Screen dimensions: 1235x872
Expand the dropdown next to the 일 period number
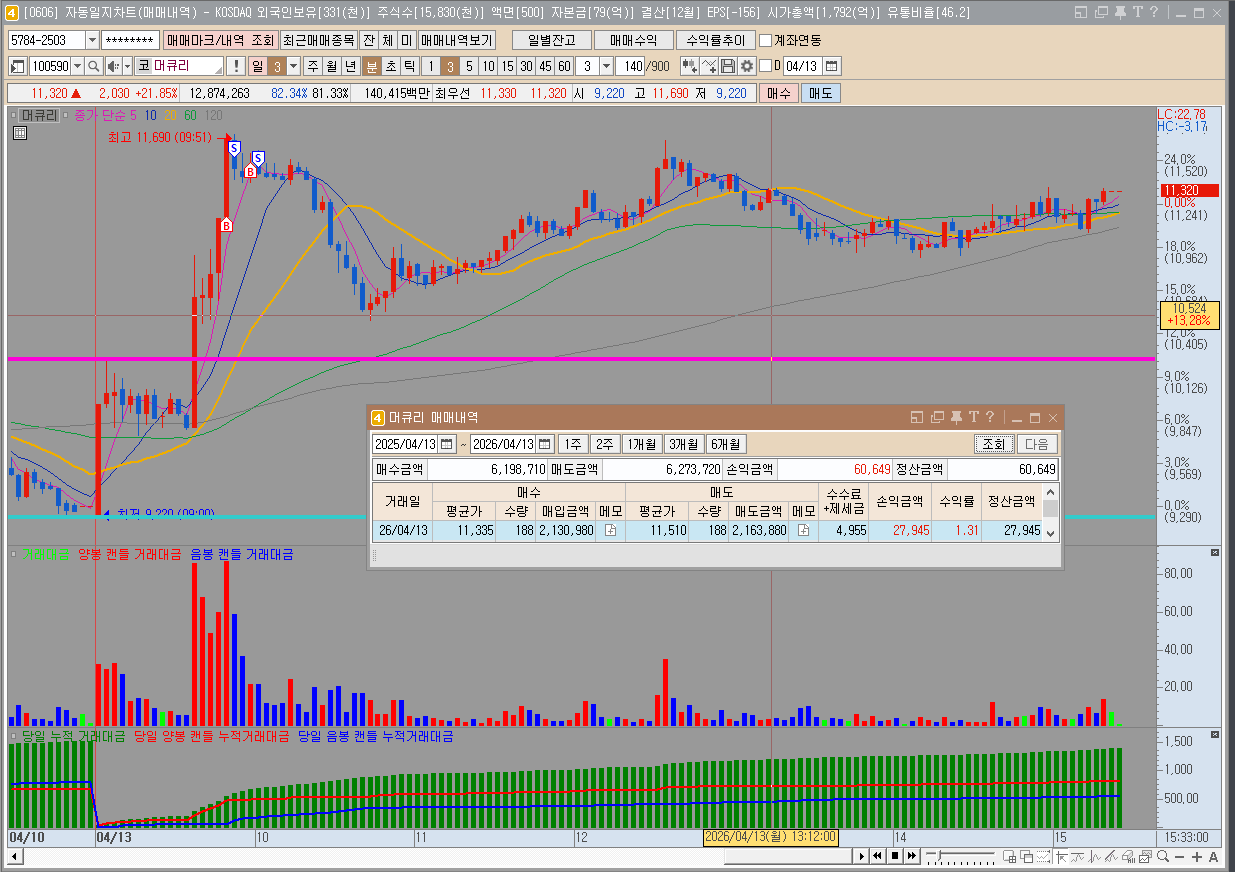click(x=293, y=66)
